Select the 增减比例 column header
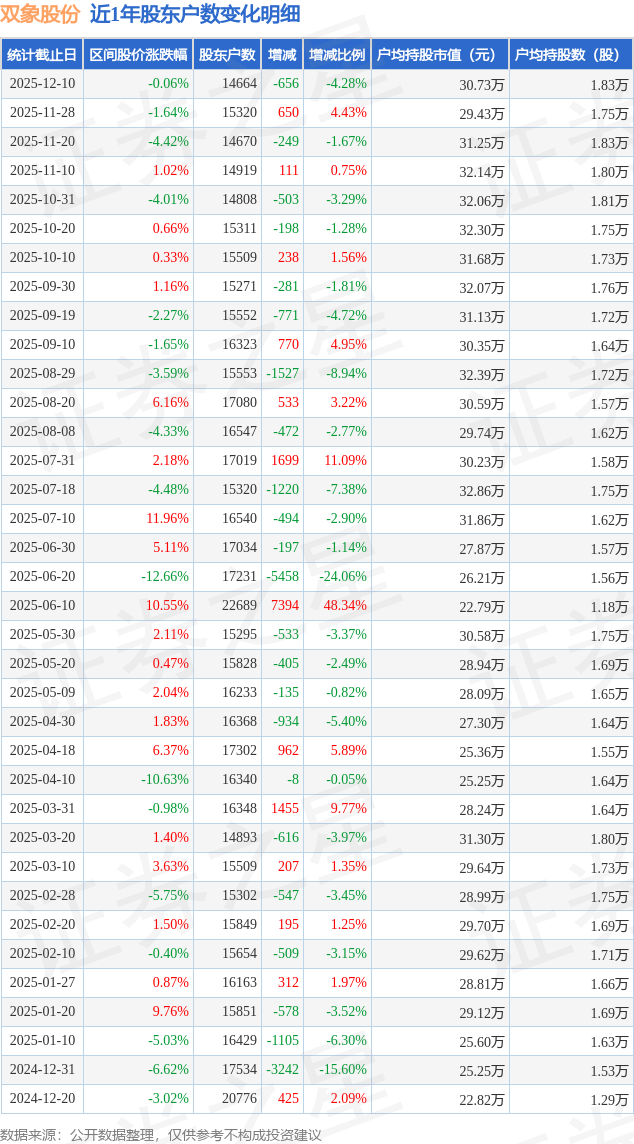Screen dimensions: 634x1144 [337, 55]
